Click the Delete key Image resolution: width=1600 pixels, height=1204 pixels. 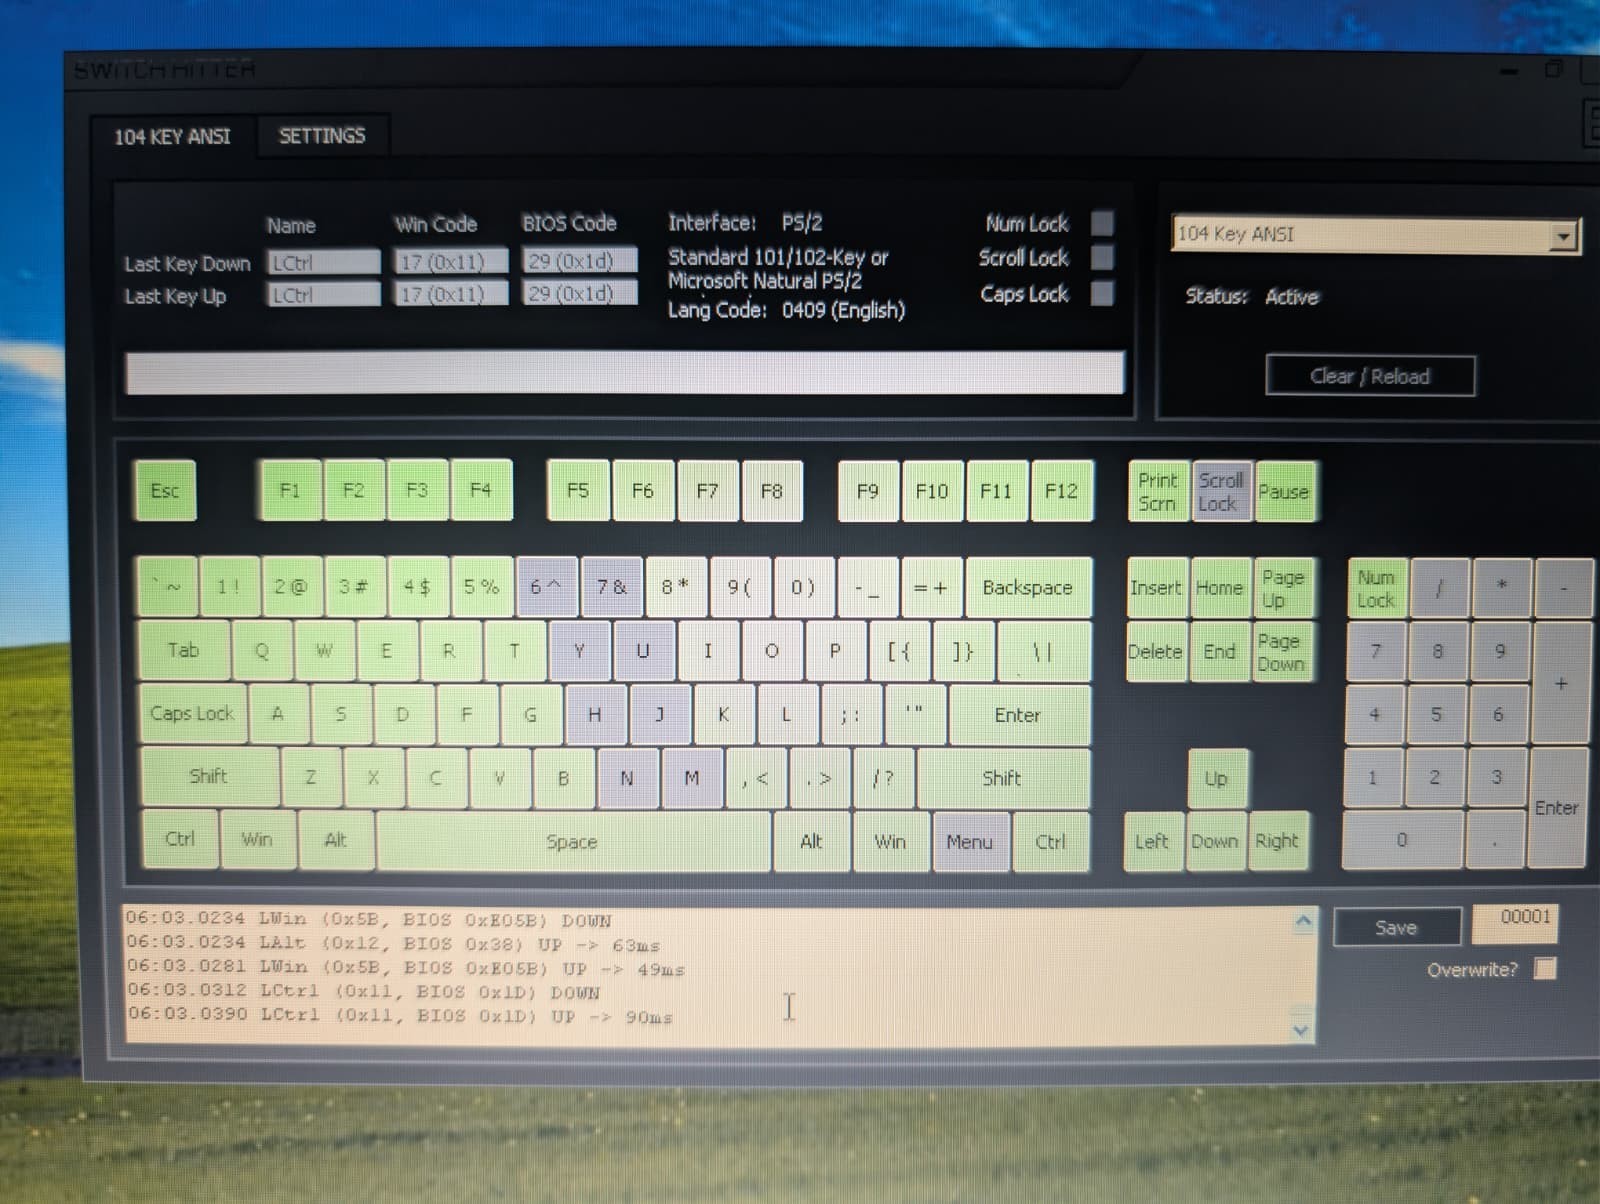pyautogui.click(x=1155, y=651)
